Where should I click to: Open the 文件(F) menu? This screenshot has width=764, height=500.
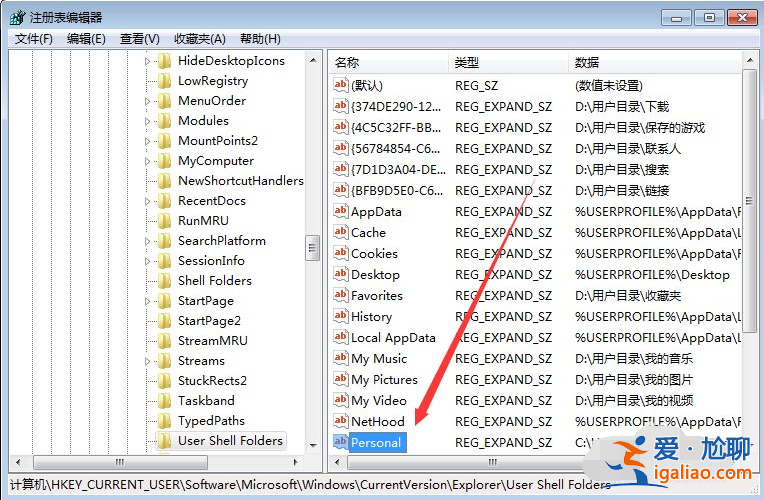34,38
